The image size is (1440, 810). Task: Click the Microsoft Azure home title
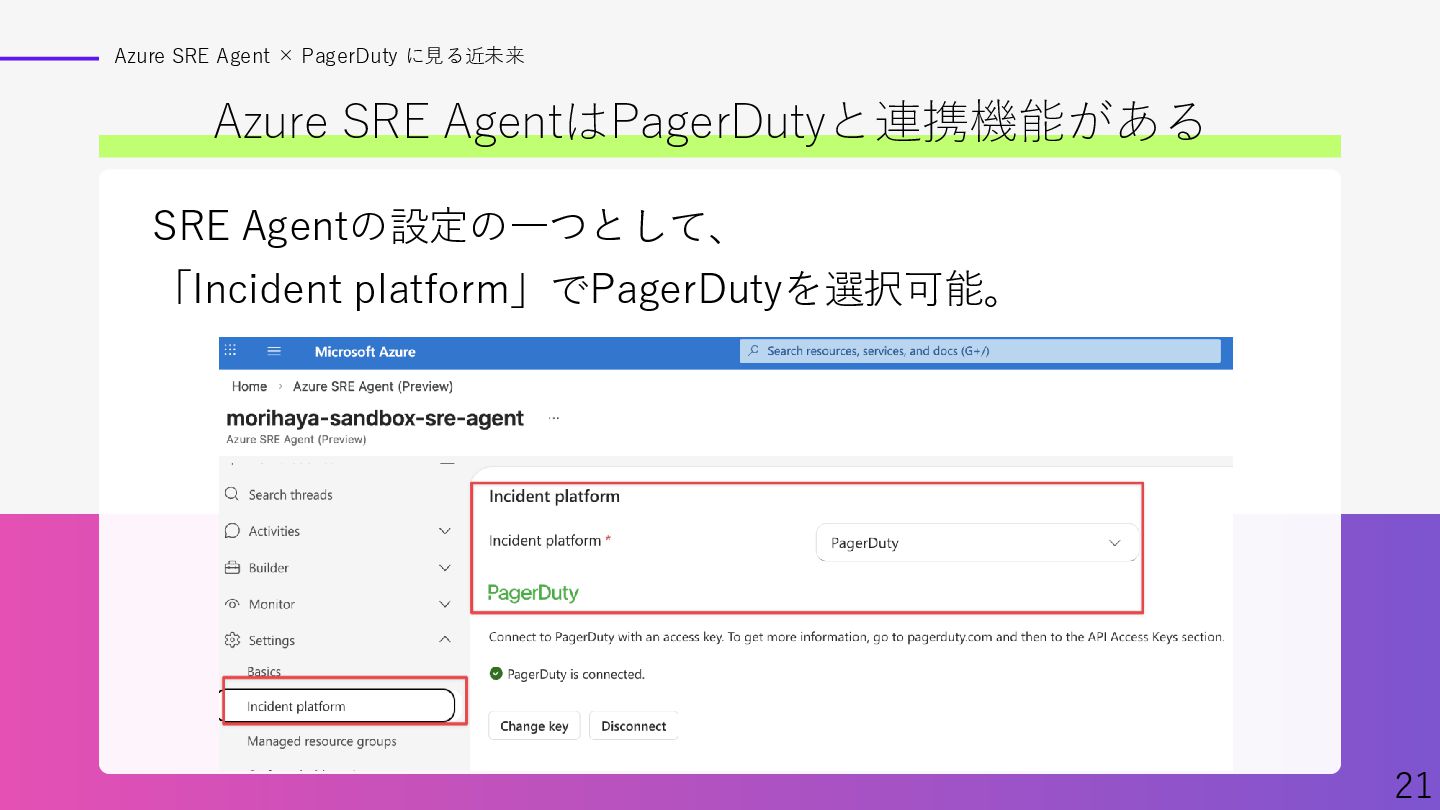tap(365, 352)
